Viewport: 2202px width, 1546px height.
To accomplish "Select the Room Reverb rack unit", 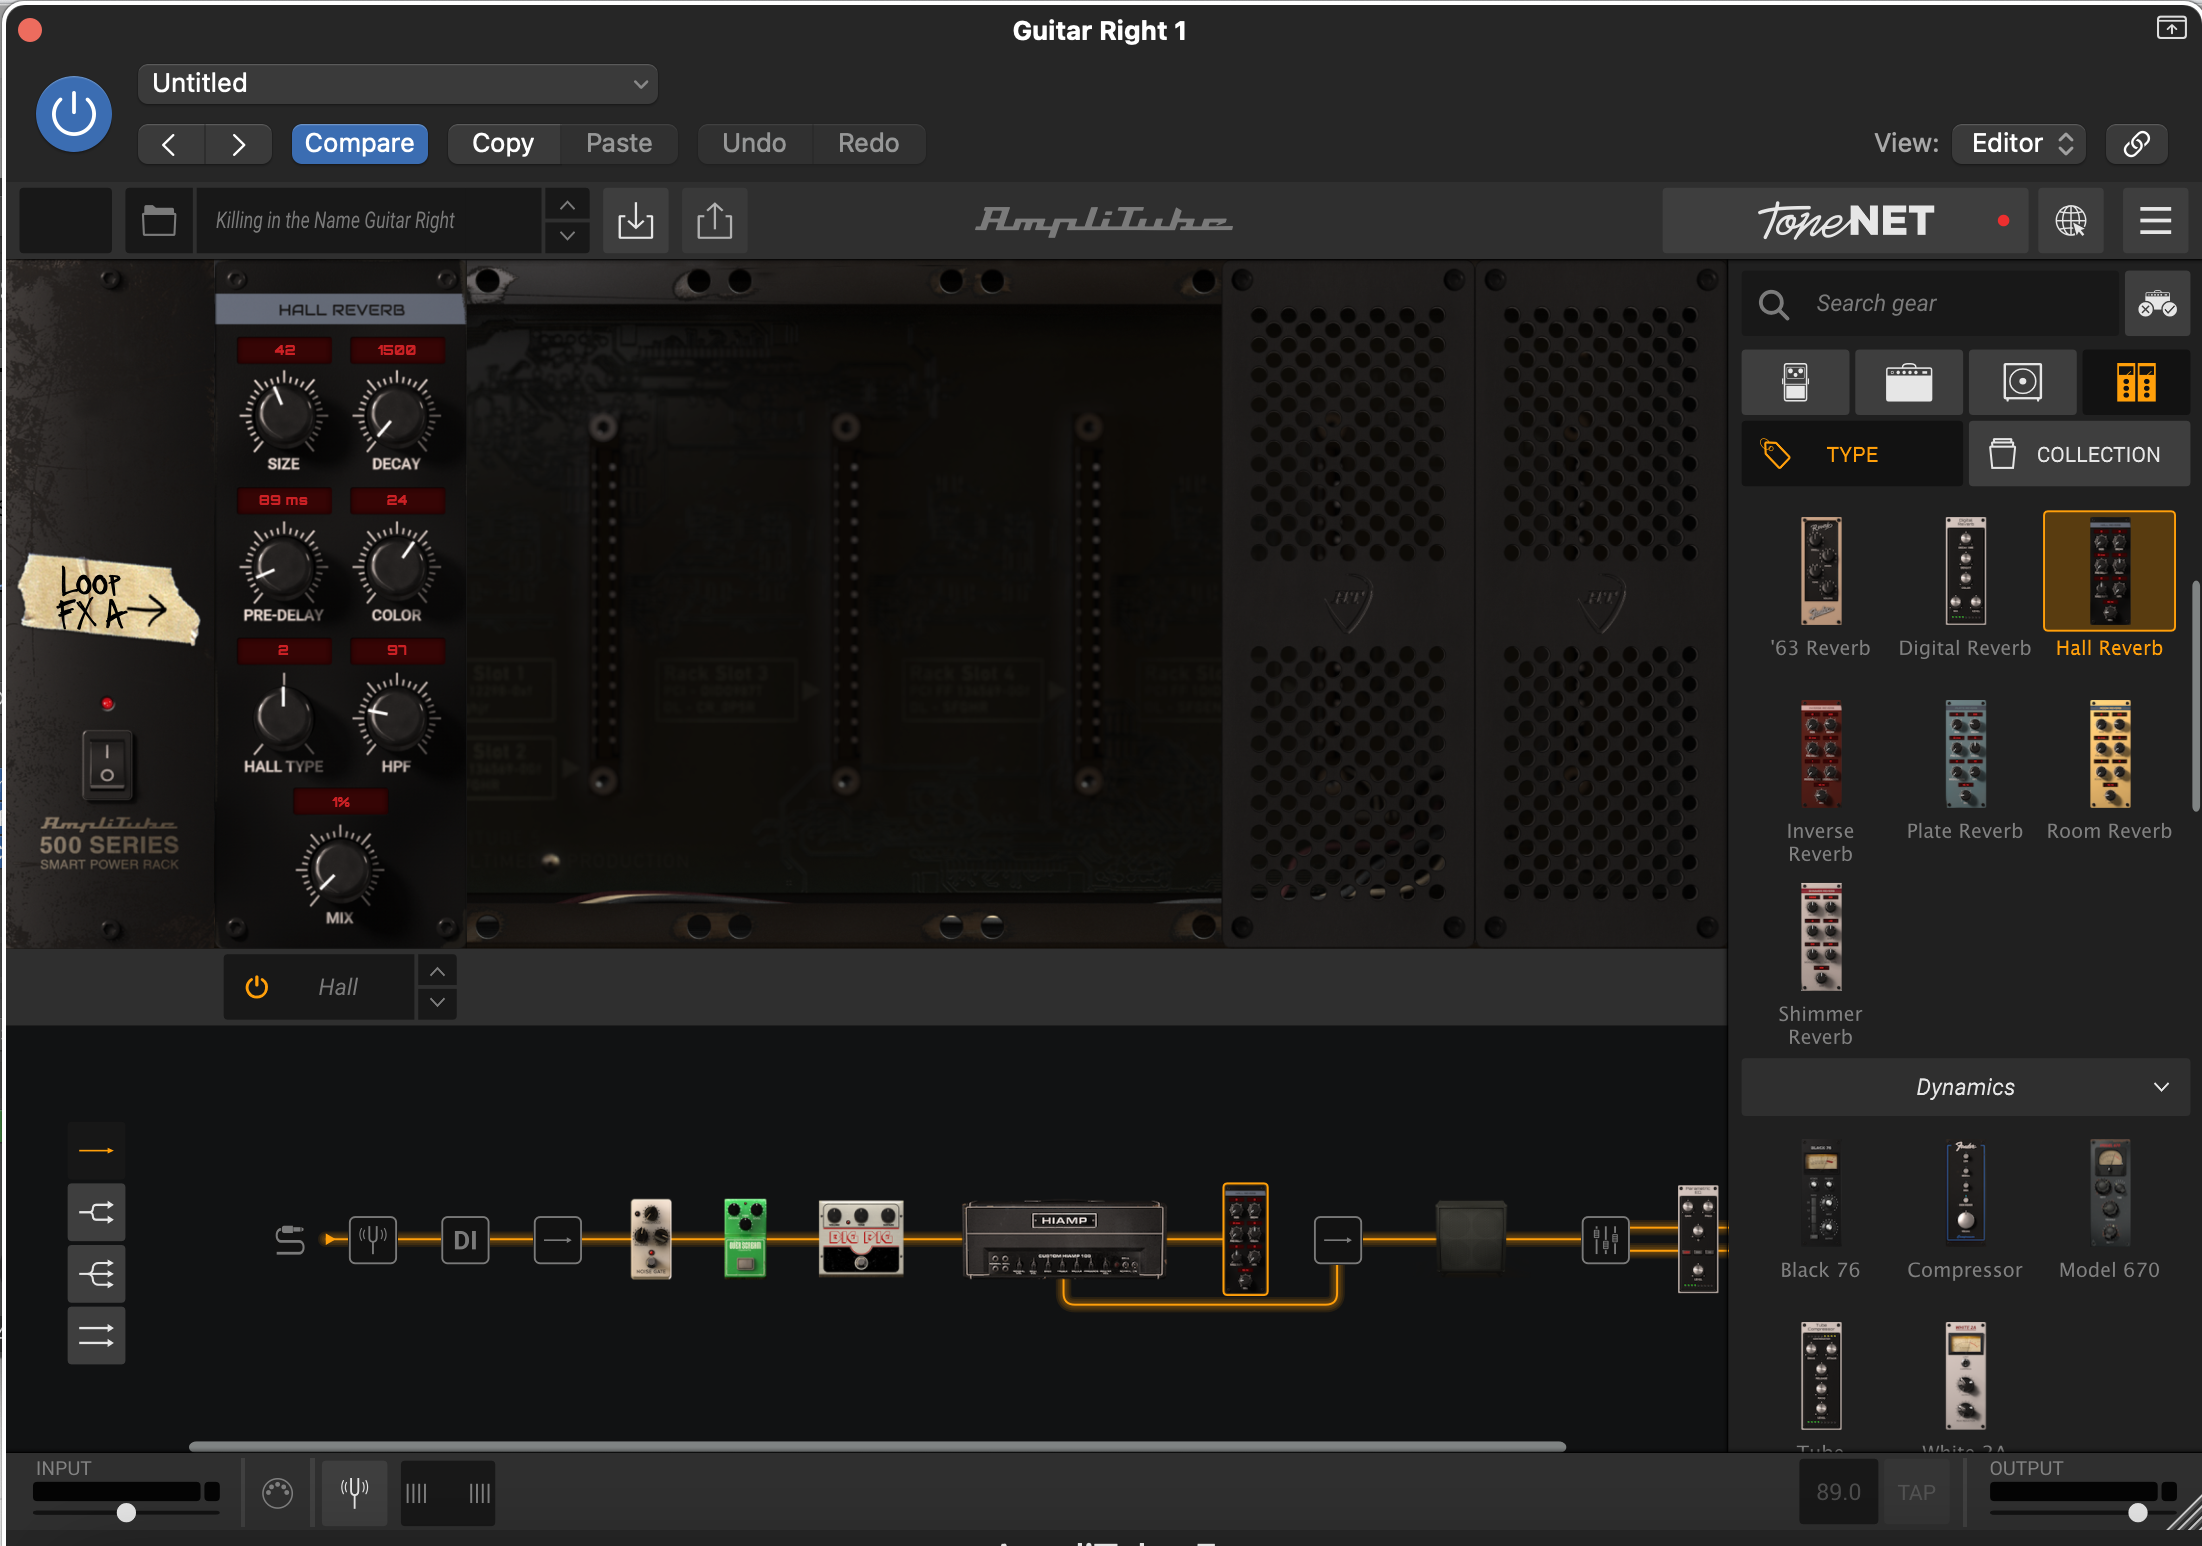I will 2109,770.
